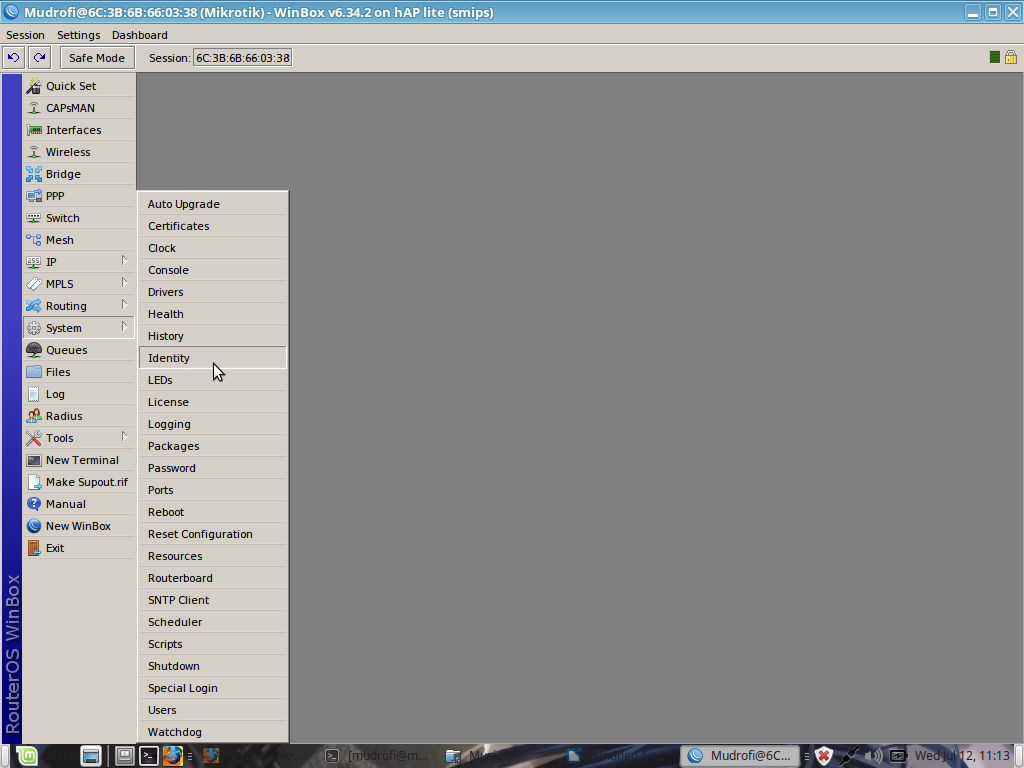The width and height of the screenshot is (1024, 768).
Task: Click the Tools wrench icon
Action: (x=33, y=438)
